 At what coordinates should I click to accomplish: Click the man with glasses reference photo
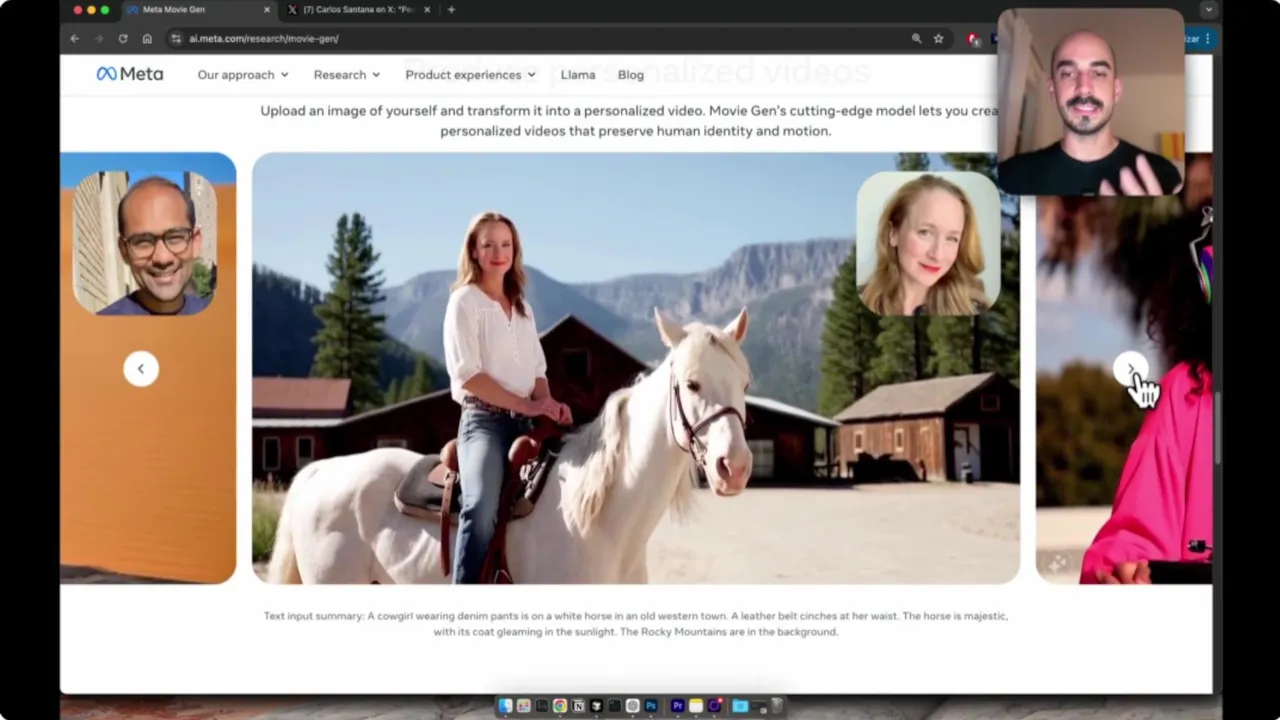coord(145,243)
